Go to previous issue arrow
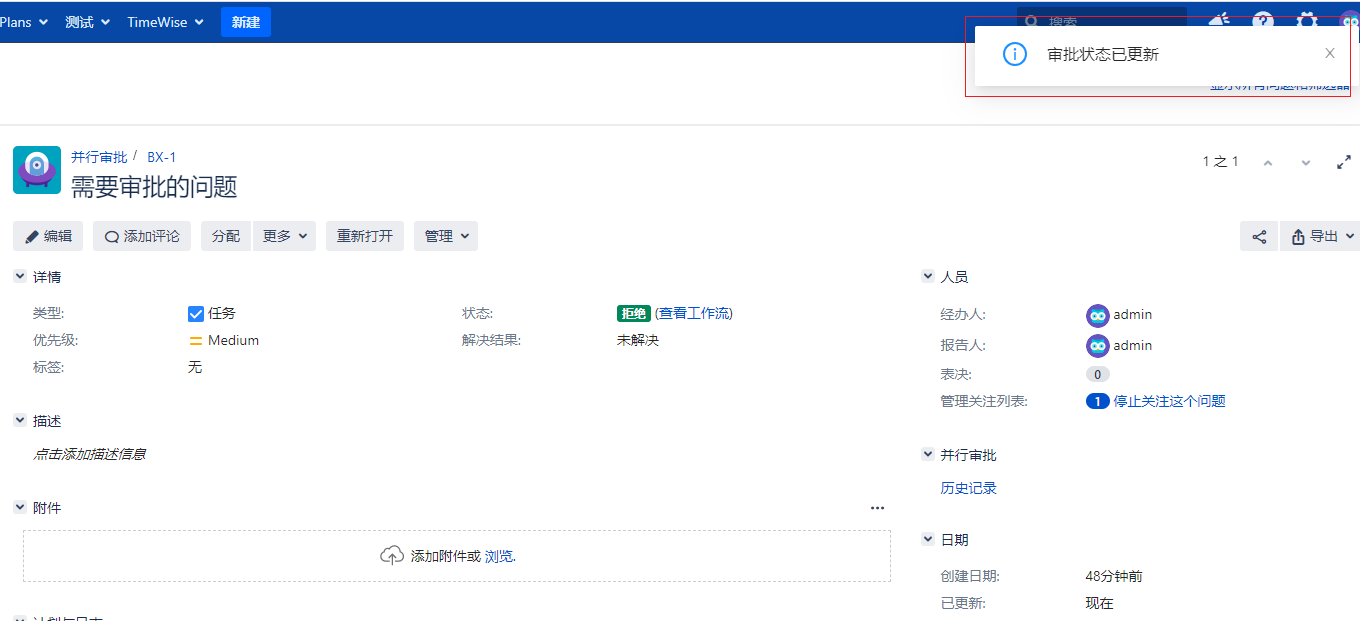Viewport: 1360px width, 621px height. pos(1268,162)
